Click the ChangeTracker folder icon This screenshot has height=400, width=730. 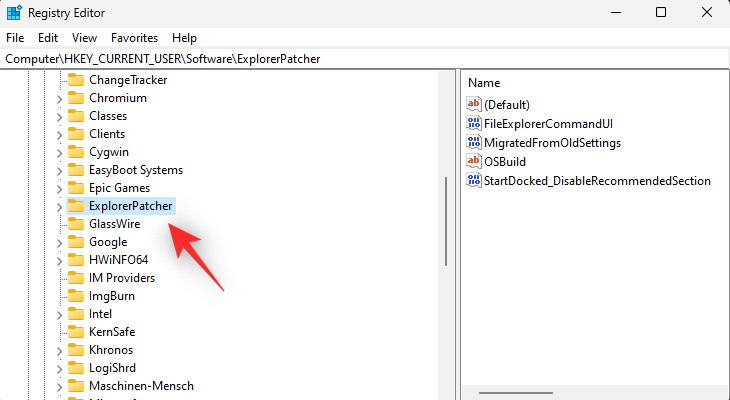[x=75, y=80]
